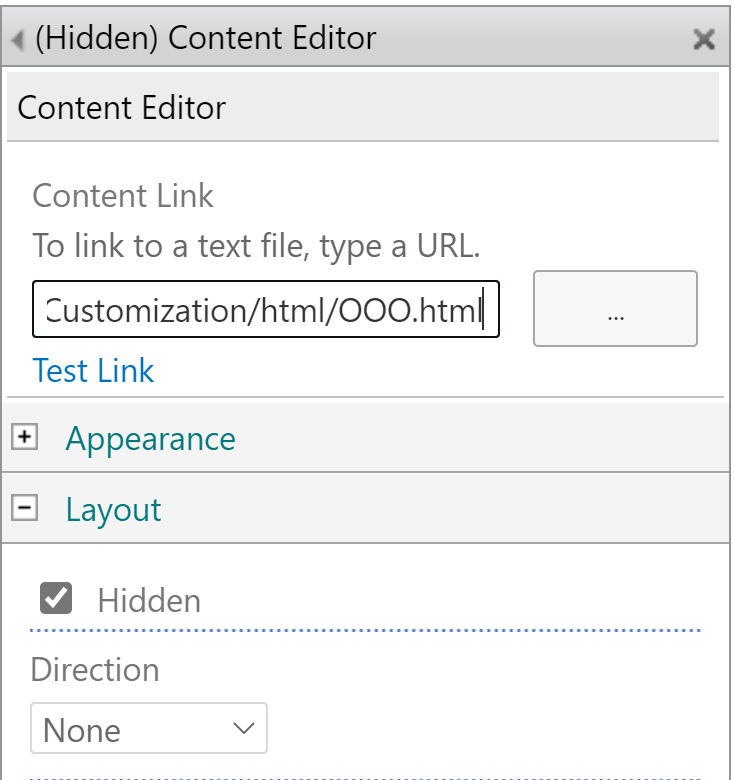This screenshot has height=780, width=734.
Task: Collapse Layout using the minus icon
Action: point(25,509)
